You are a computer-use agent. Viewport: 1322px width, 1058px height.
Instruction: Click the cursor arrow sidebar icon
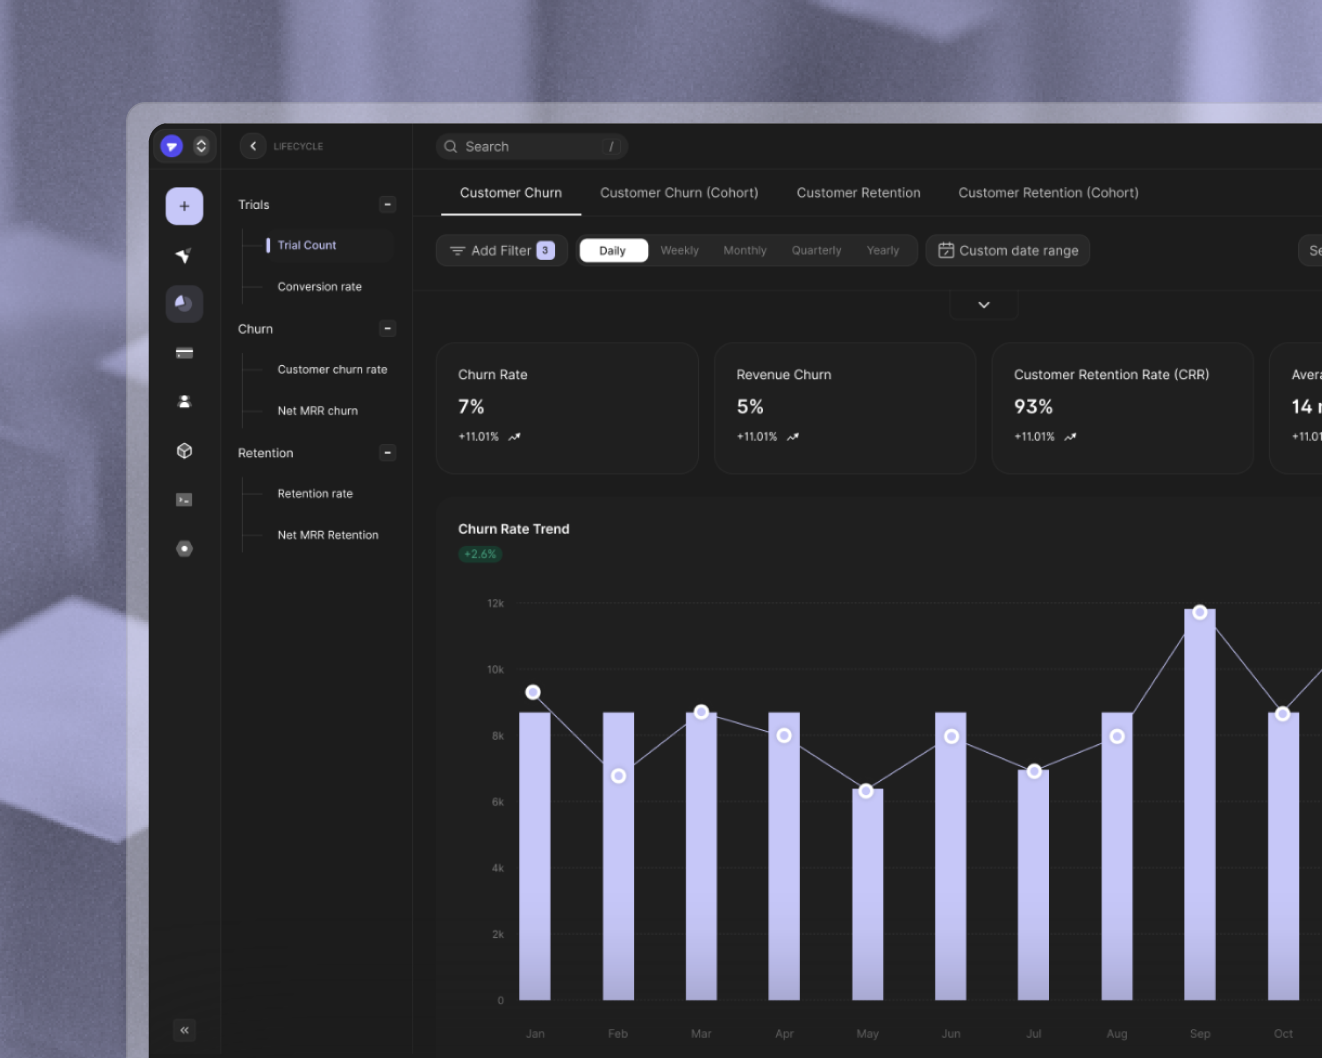(x=184, y=256)
